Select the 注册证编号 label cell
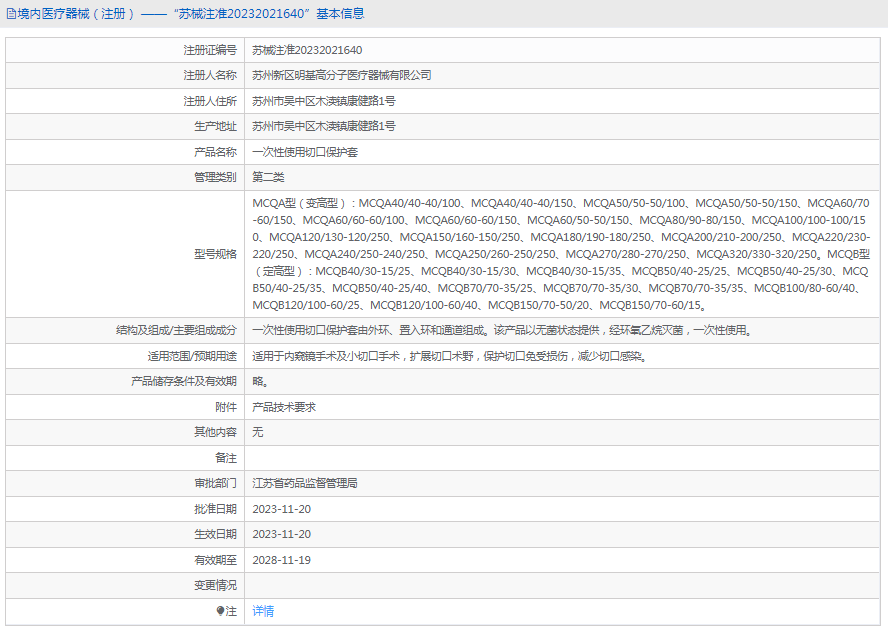This screenshot has width=888, height=631. tap(210, 50)
